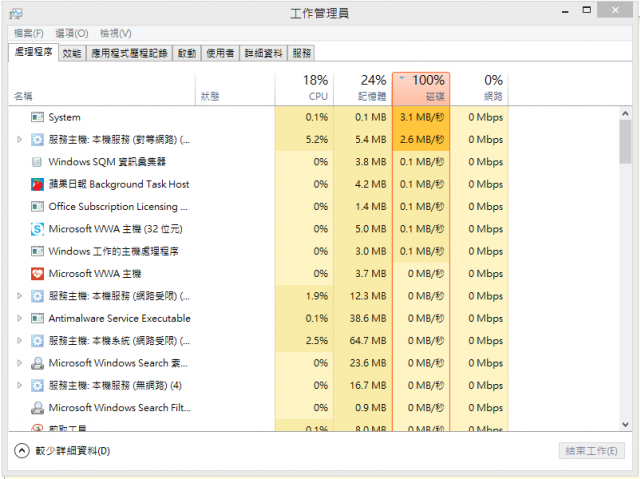Viewport: 640px width, 479px height.
Task: Click gear icon of 服務主機: 本機服務 (對等網路)
Action: (x=37, y=140)
